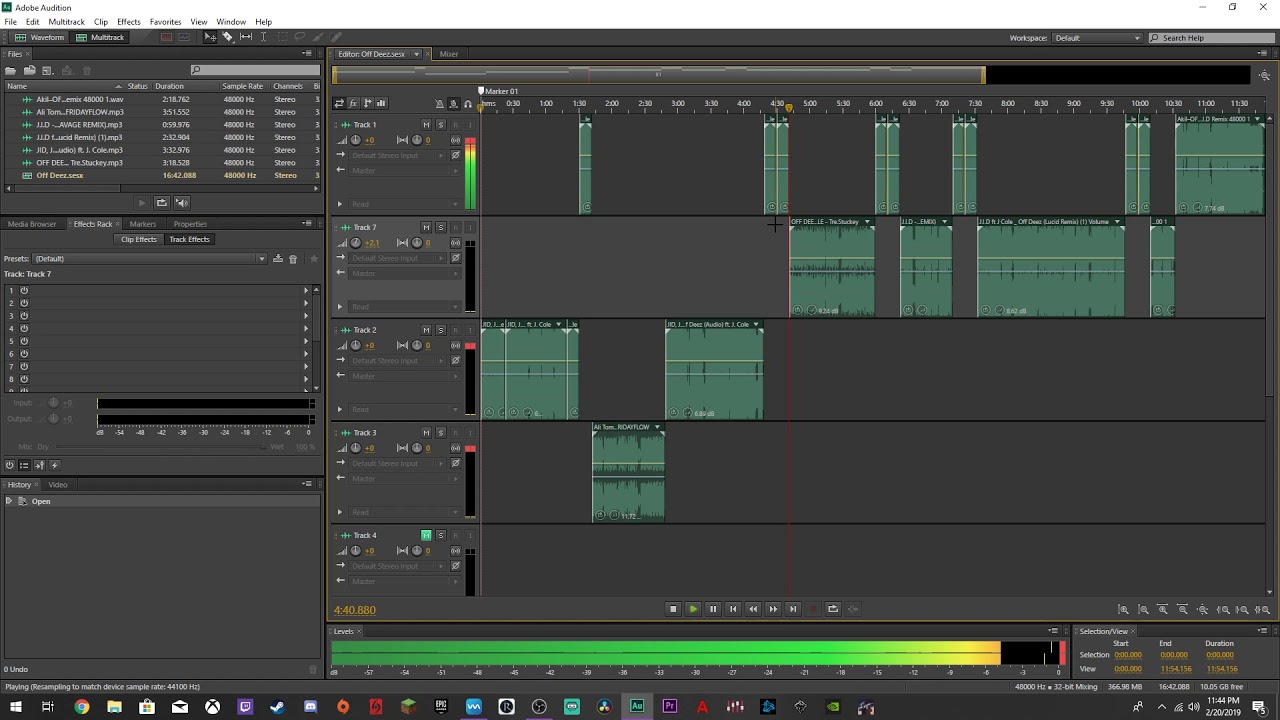
Task: Toggle Track 1 polarity reverse button
Action: click(x=456, y=155)
